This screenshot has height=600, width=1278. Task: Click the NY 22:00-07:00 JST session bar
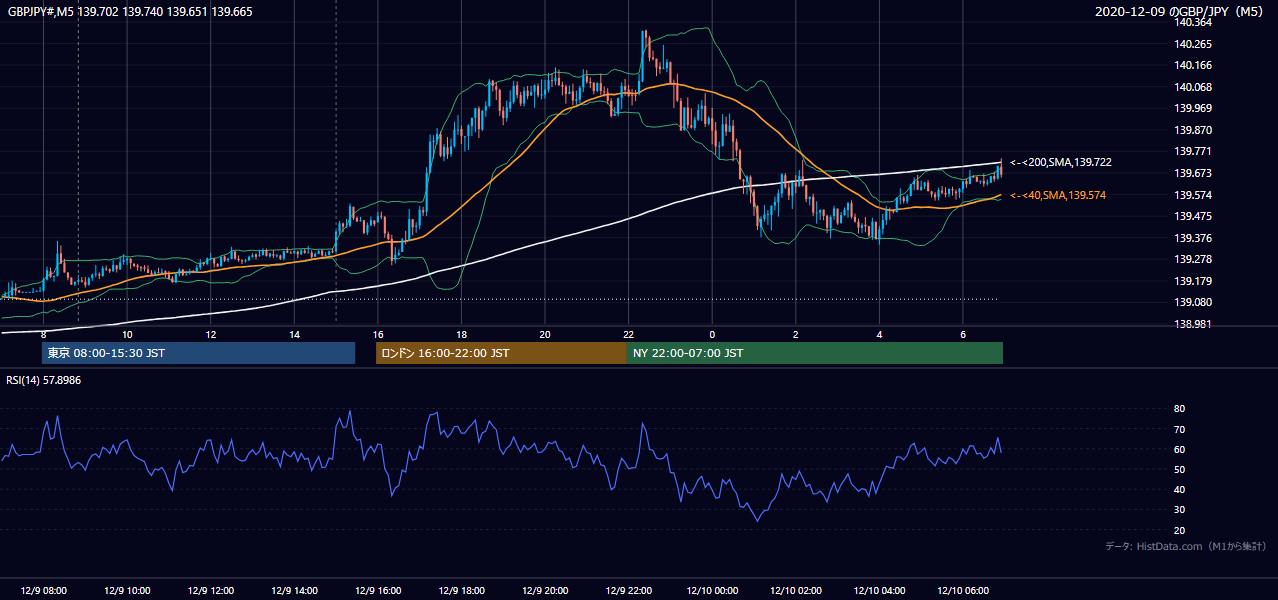click(x=815, y=353)
